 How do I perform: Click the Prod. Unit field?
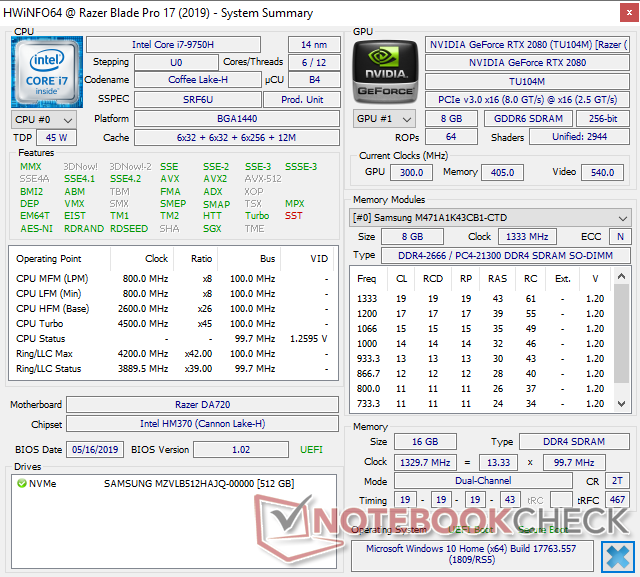point(302,100)
